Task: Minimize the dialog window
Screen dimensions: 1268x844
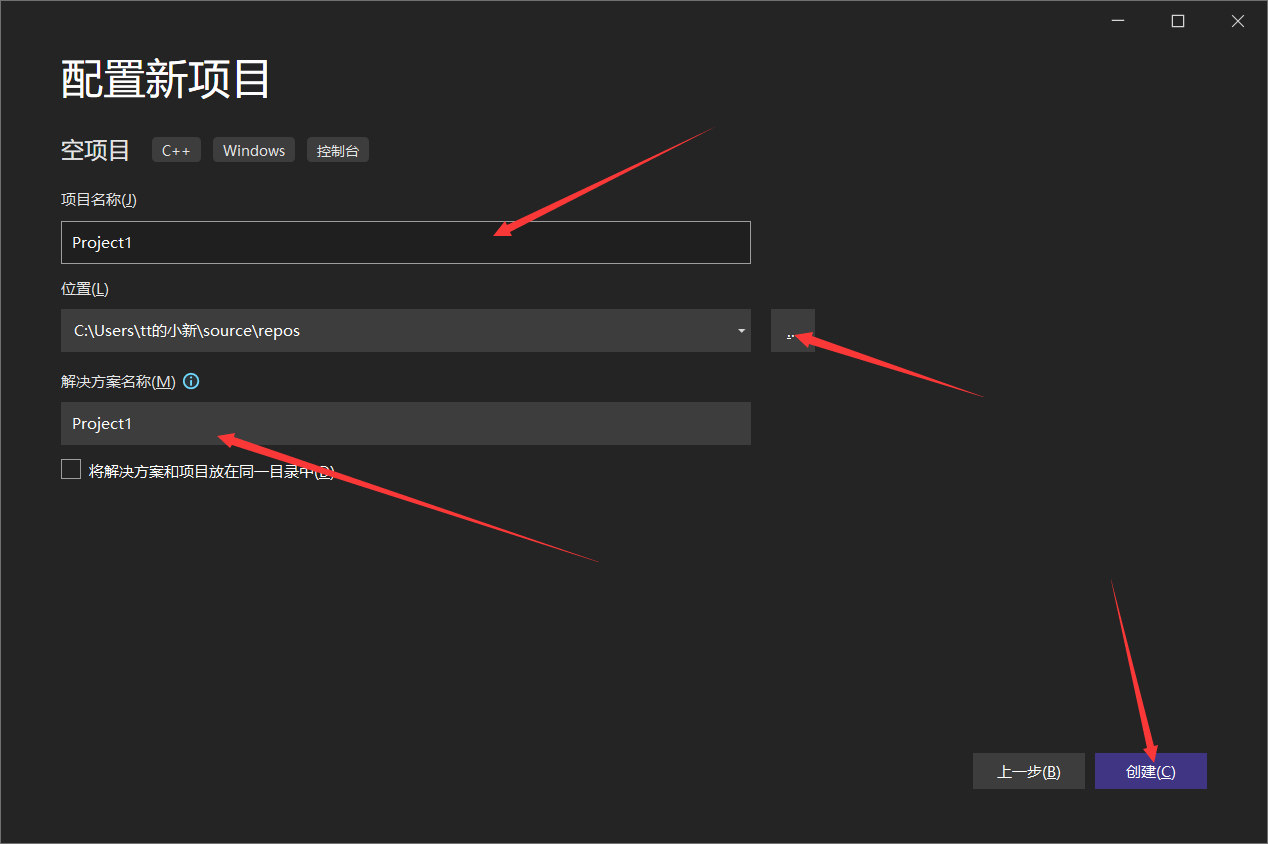Action: [x=1118, y=21]
